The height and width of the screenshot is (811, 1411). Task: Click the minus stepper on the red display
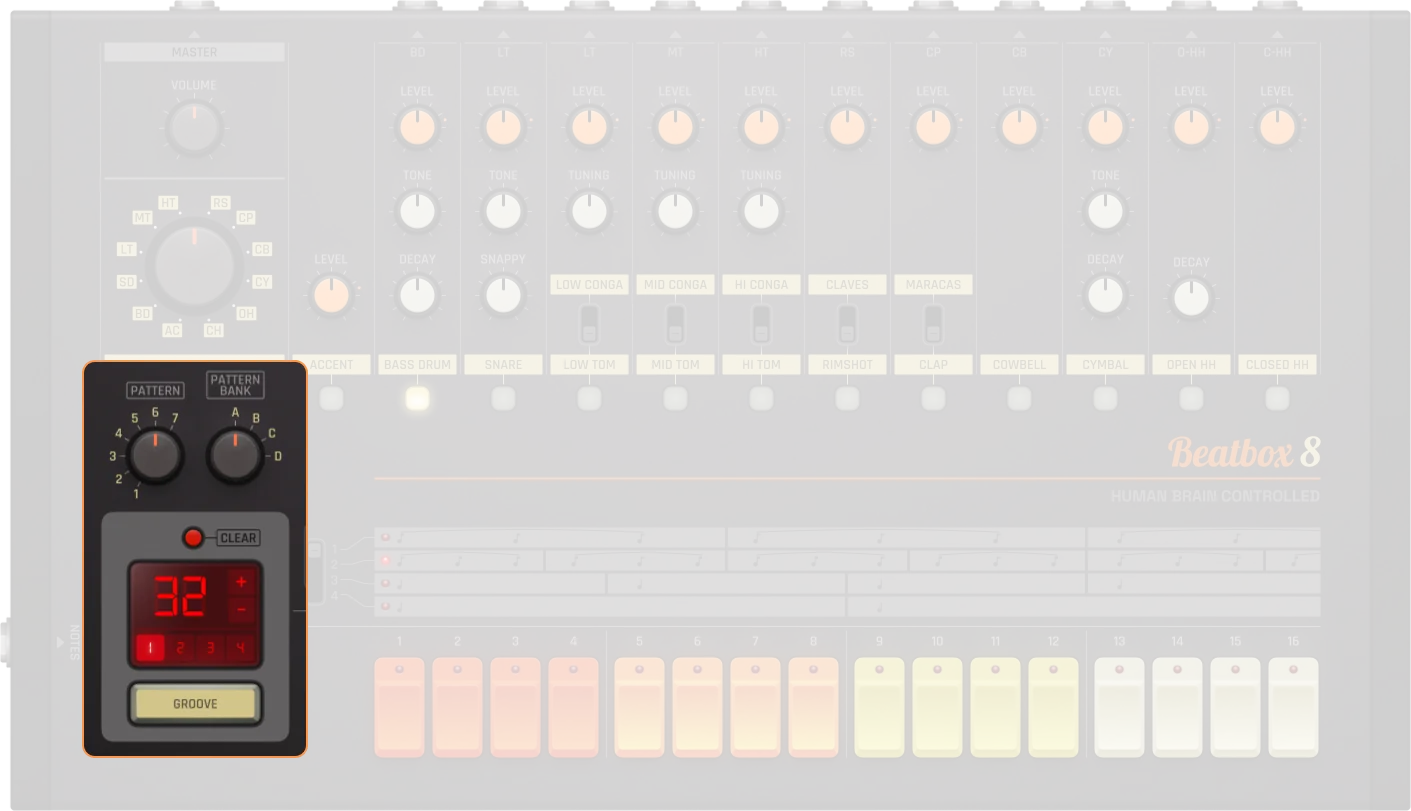(243, 607)
